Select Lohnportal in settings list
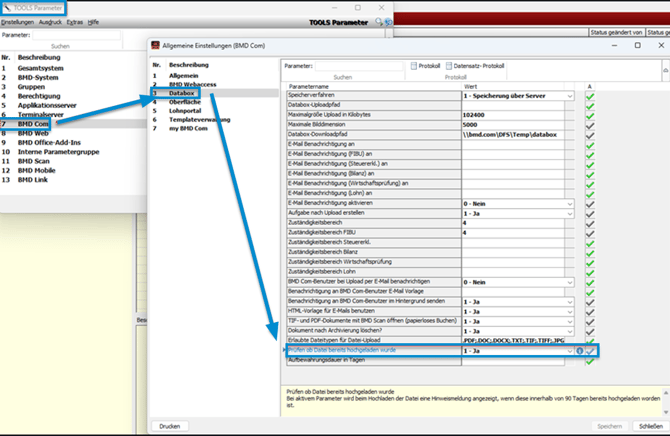670x436 pixels. [x=185, y=111]
